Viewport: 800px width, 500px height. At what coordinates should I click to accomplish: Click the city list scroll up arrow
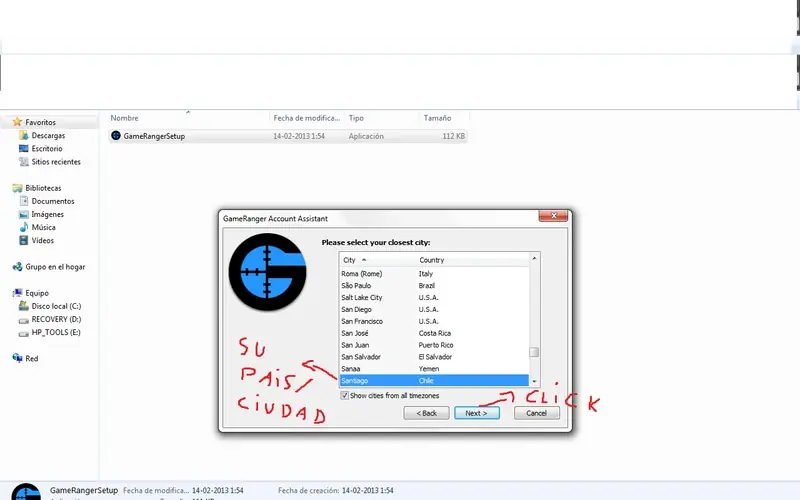pos(534,259)
